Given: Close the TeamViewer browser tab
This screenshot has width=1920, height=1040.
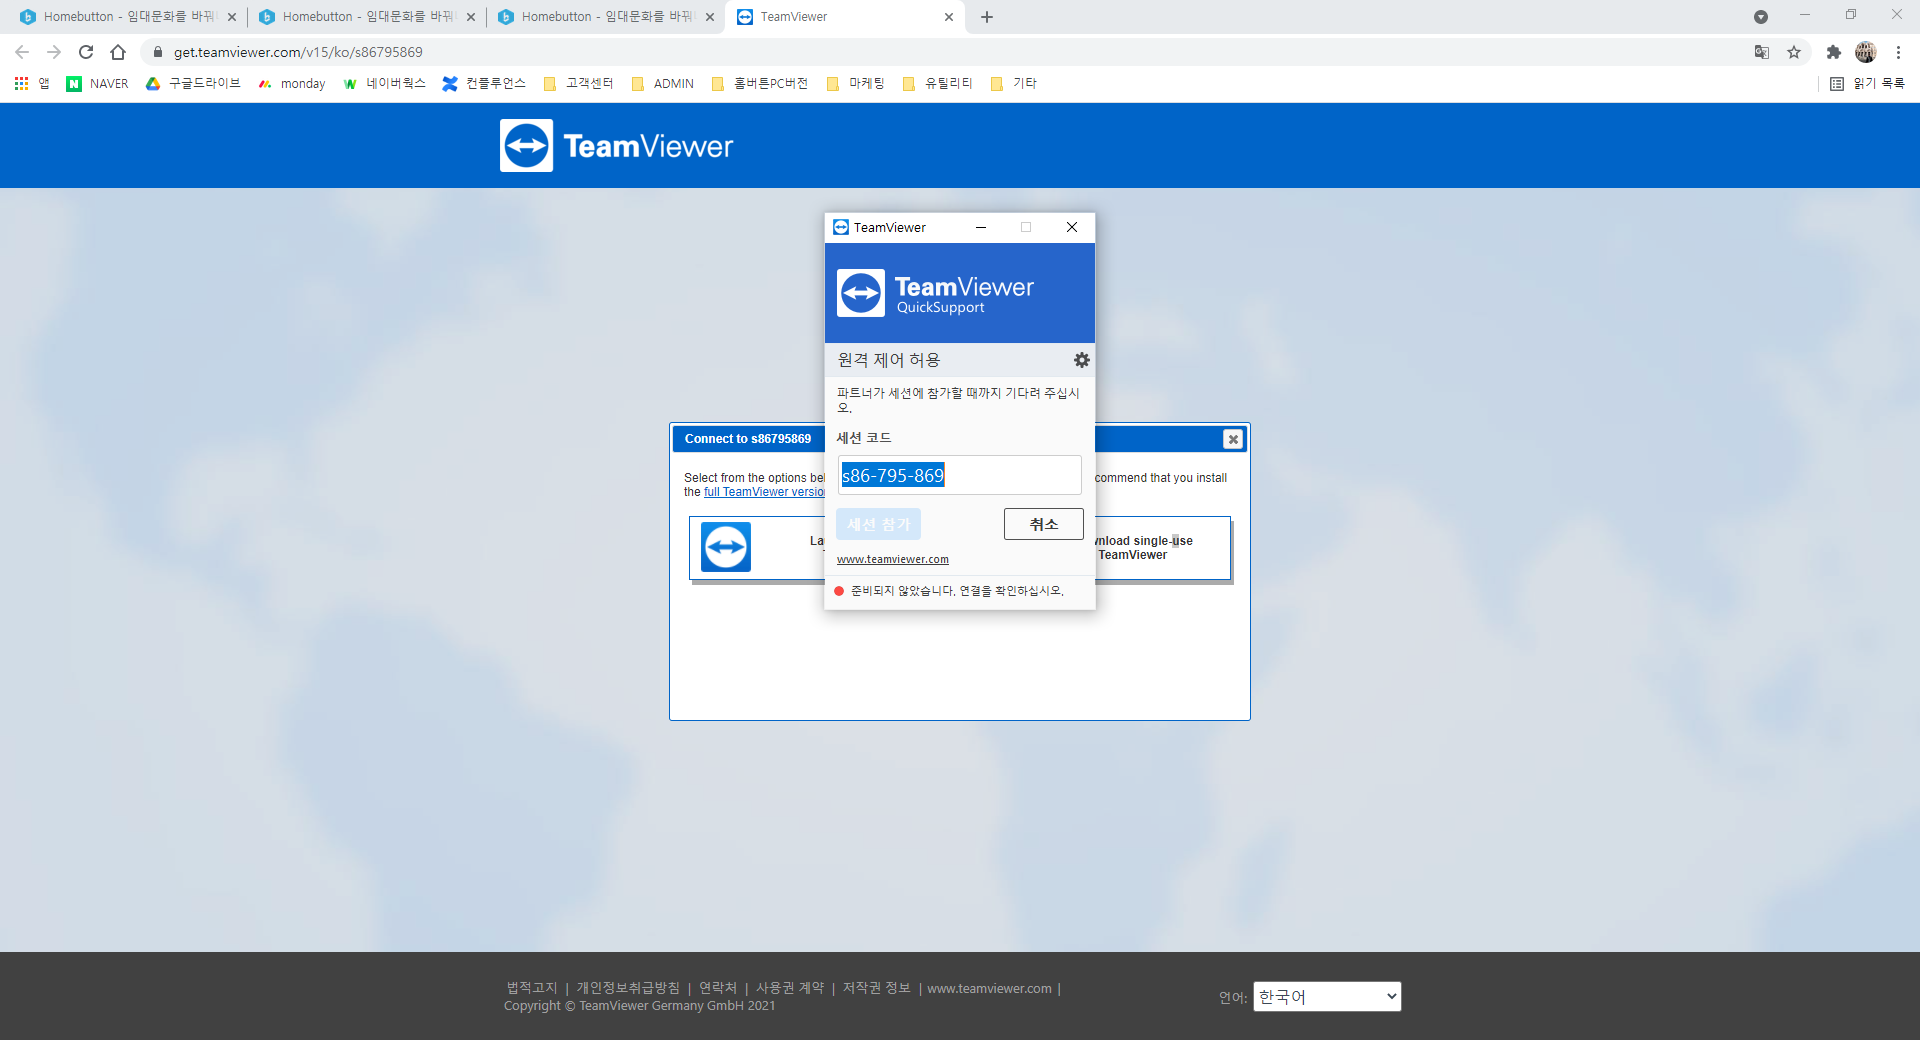Looking at the screenshot, I should pyautogui.click(x=949, y=17).
